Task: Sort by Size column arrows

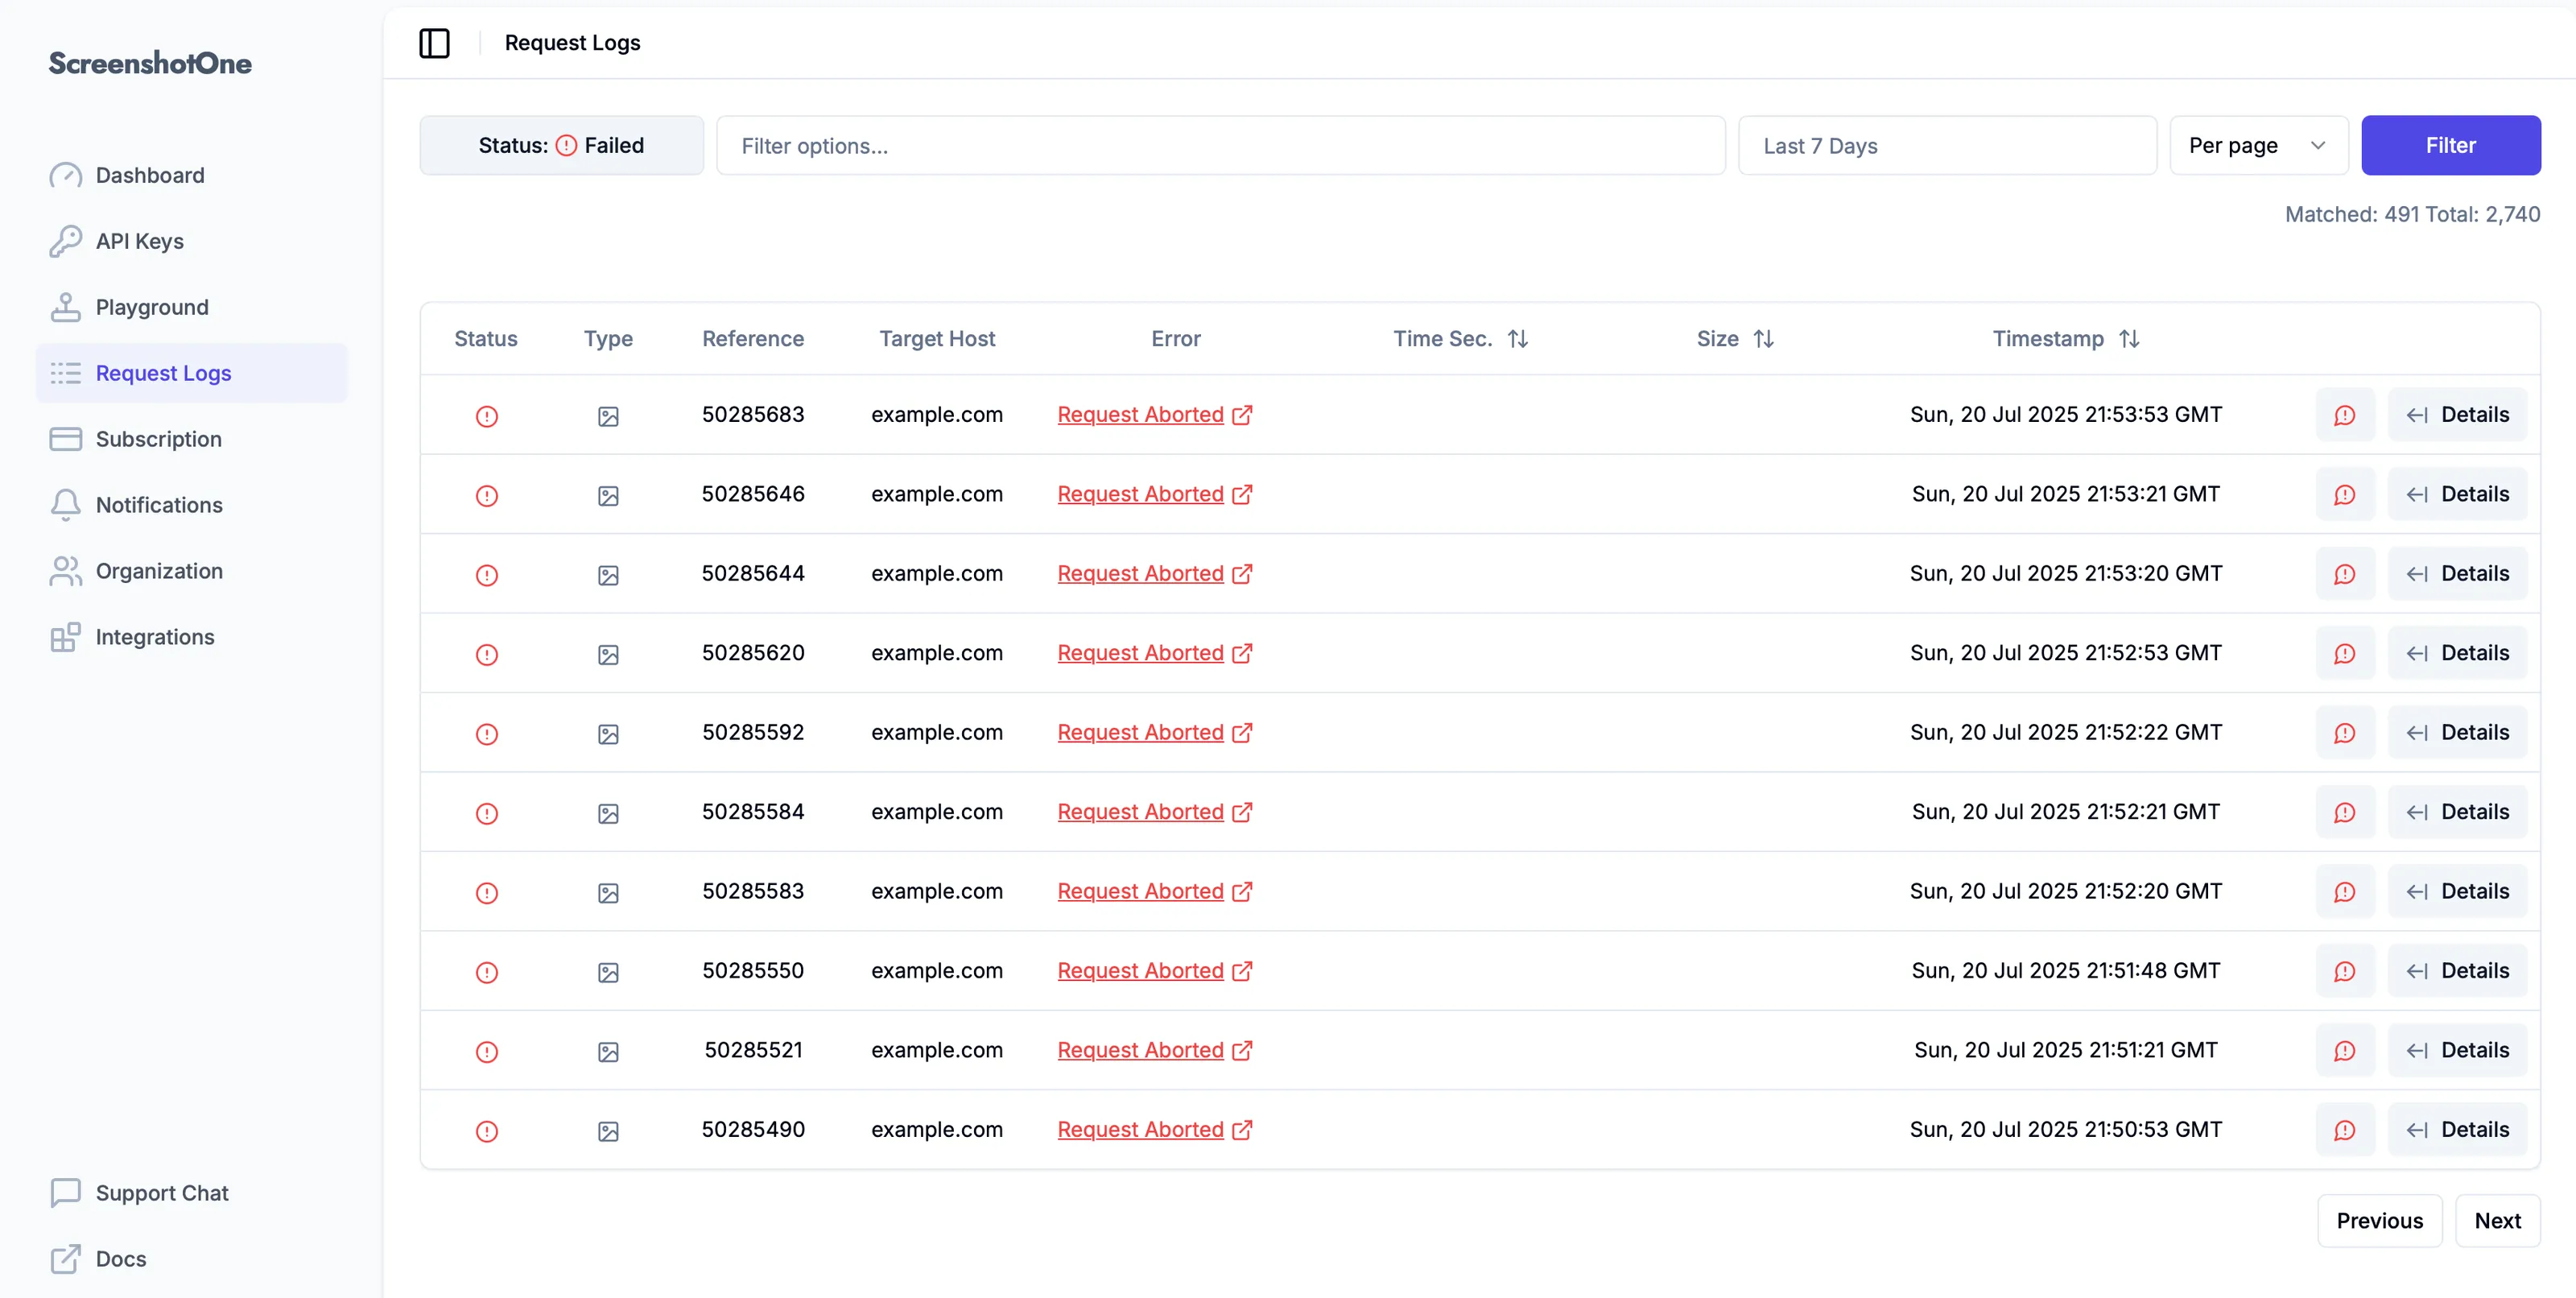Action: click(1764, 339)
